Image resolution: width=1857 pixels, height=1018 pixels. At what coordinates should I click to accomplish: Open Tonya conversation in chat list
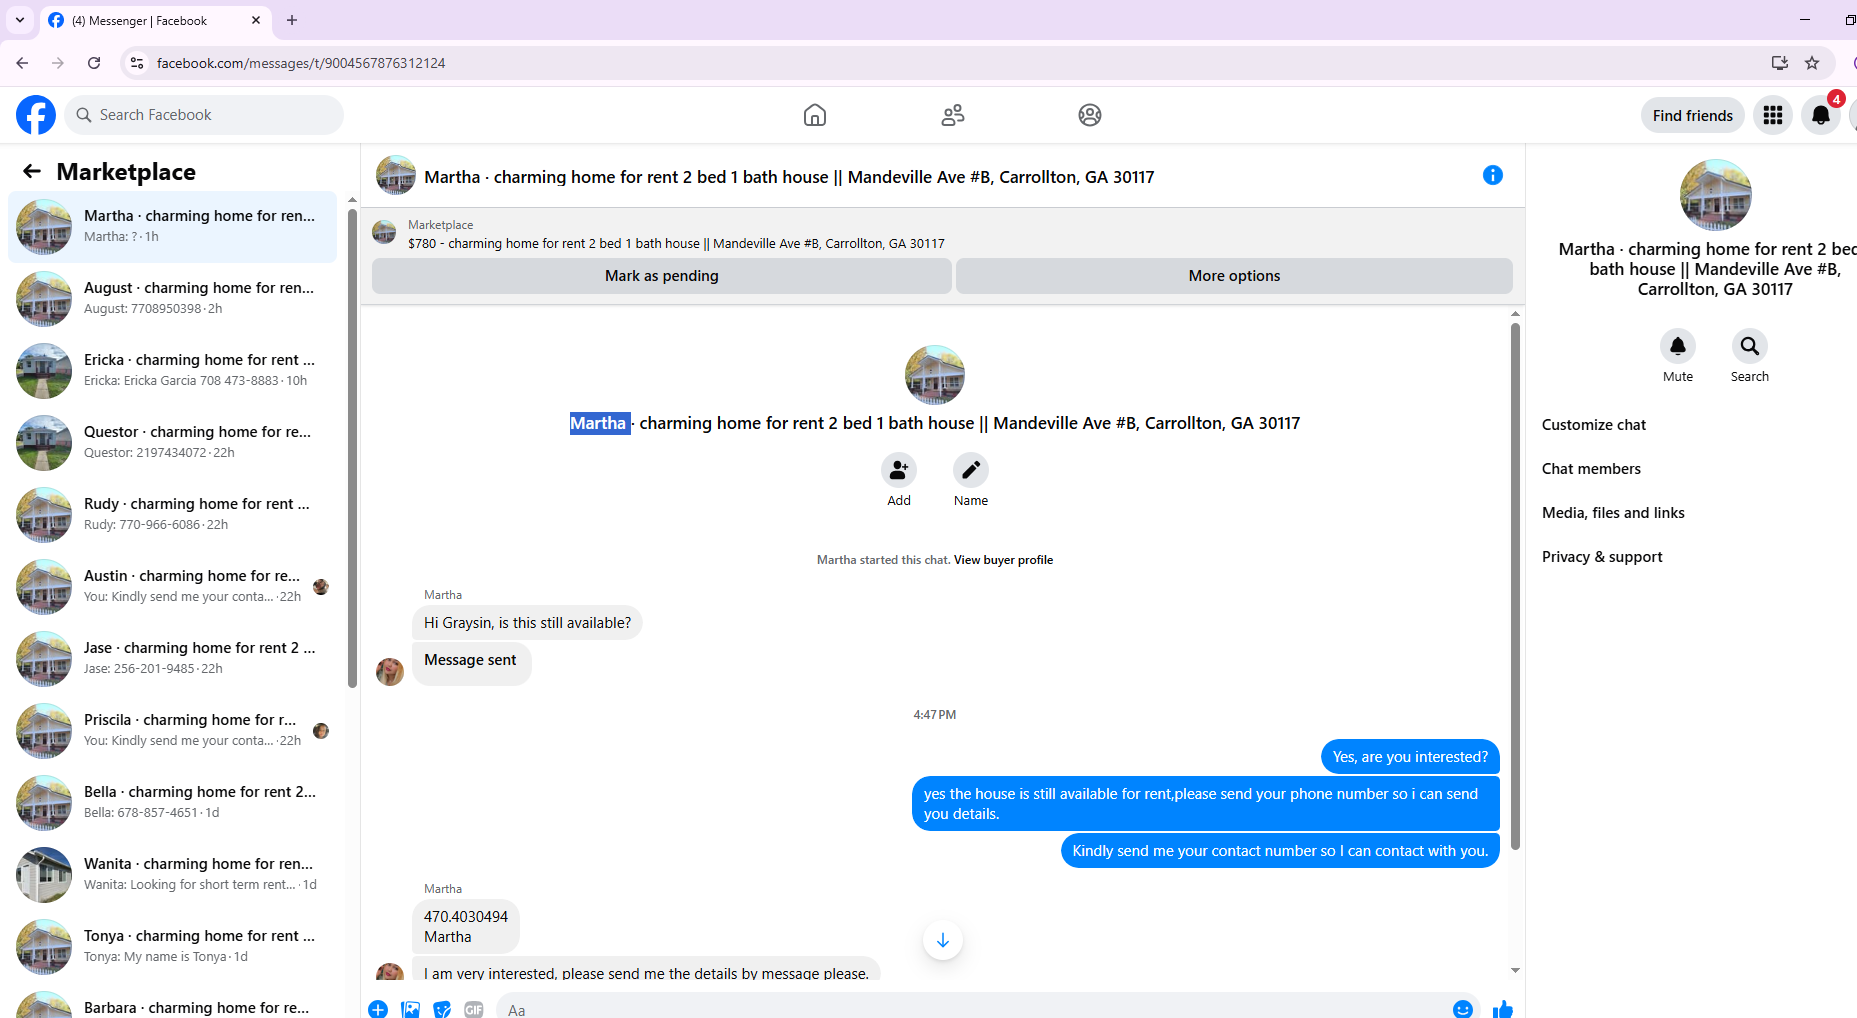[x=173, y=947]
